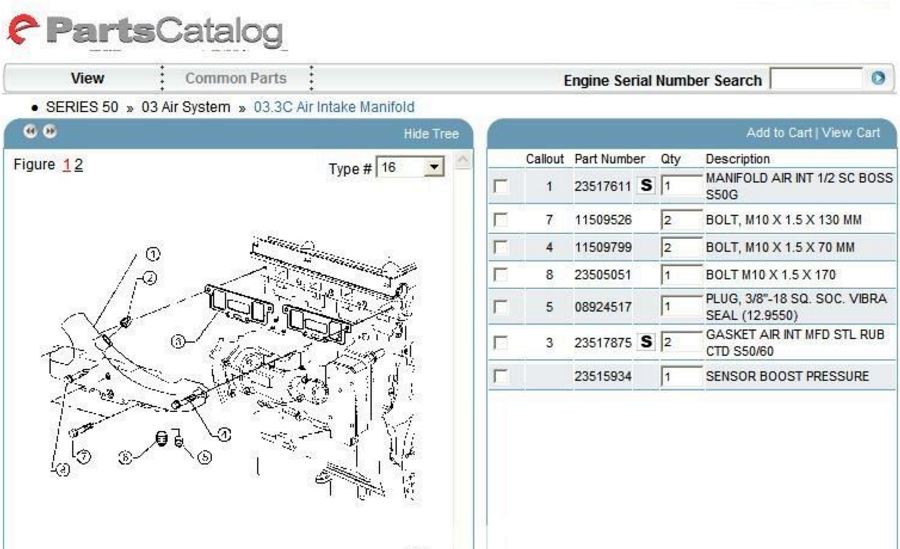Screen dimensions: 900x549
Task: Click the ePartsCatalog logo
Action: tap(145, 30)
